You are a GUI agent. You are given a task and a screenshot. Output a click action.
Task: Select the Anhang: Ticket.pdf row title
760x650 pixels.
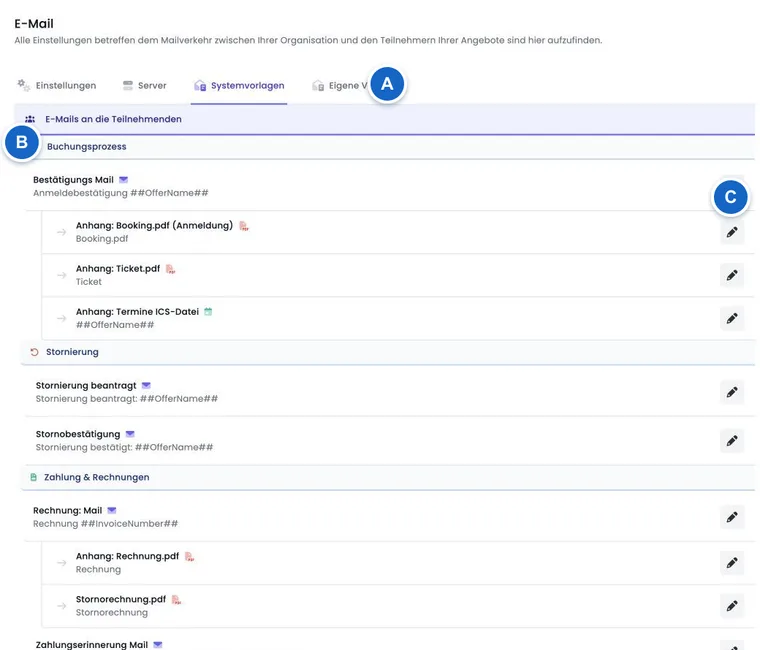click(118, 269)
